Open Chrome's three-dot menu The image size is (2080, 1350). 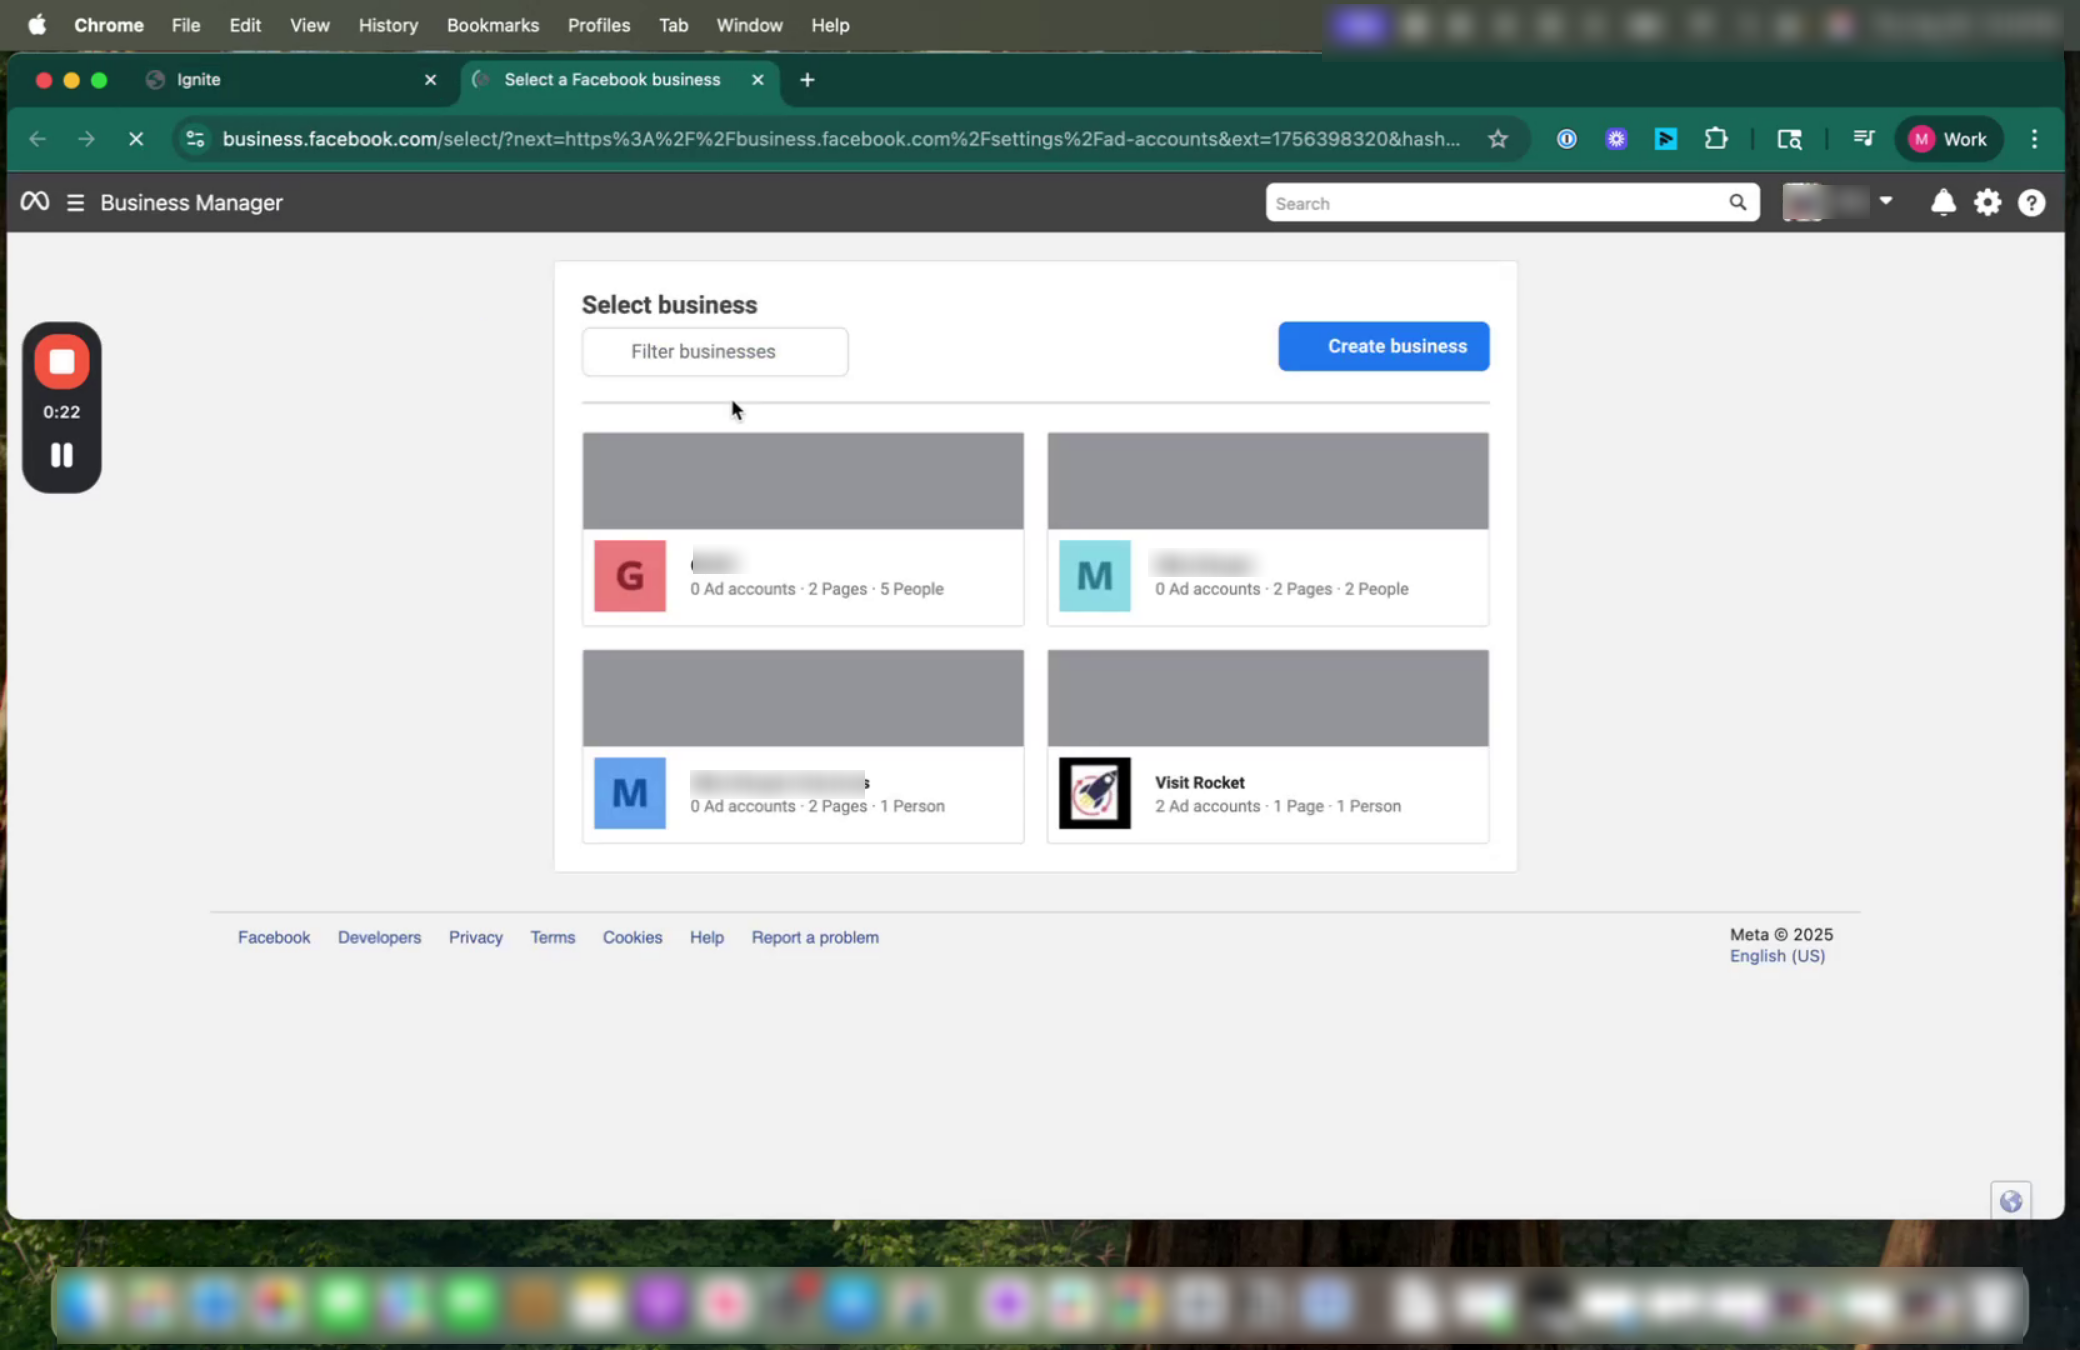2035,139
